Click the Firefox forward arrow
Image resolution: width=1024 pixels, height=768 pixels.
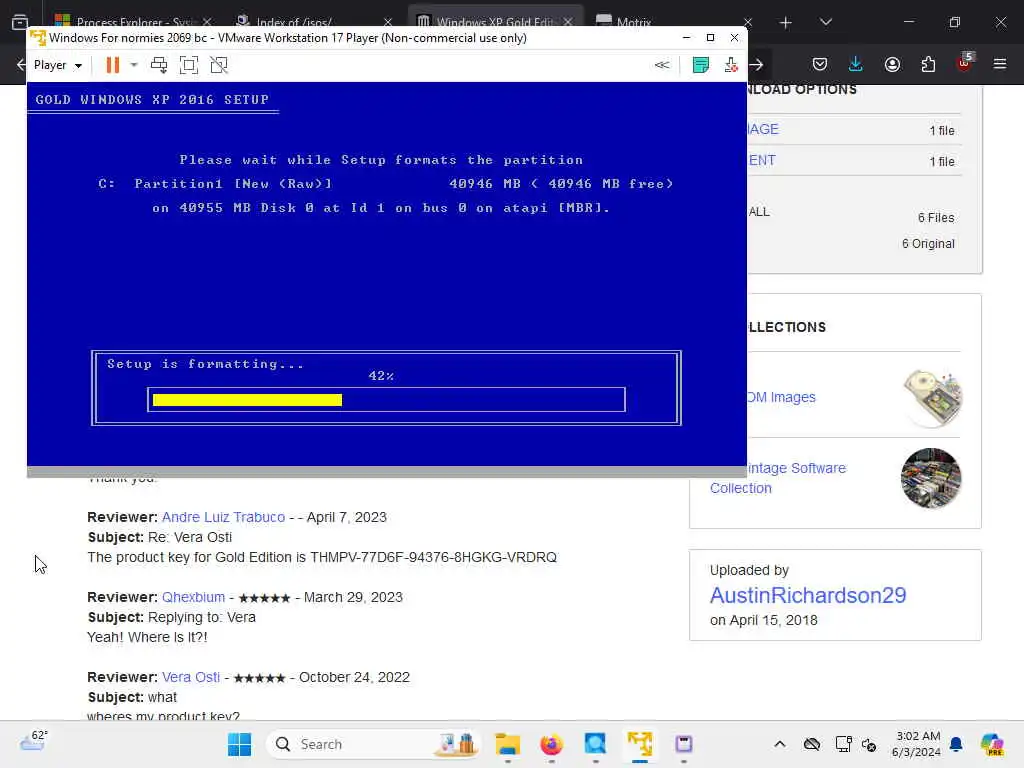click(x=756, y=64)
